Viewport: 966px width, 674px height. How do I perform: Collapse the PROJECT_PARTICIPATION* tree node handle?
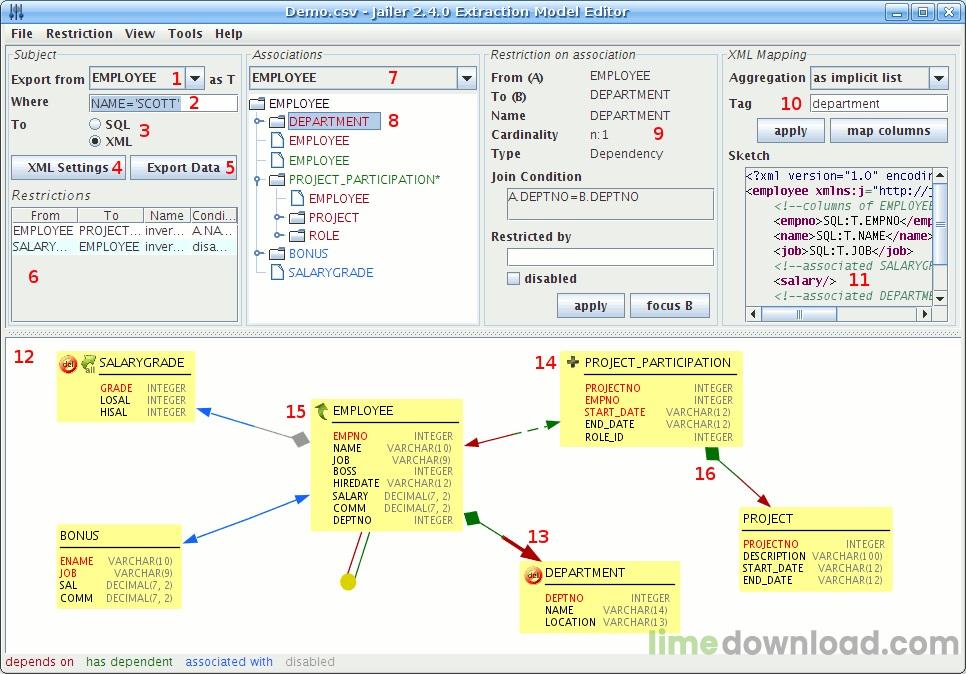pos(259,179)
